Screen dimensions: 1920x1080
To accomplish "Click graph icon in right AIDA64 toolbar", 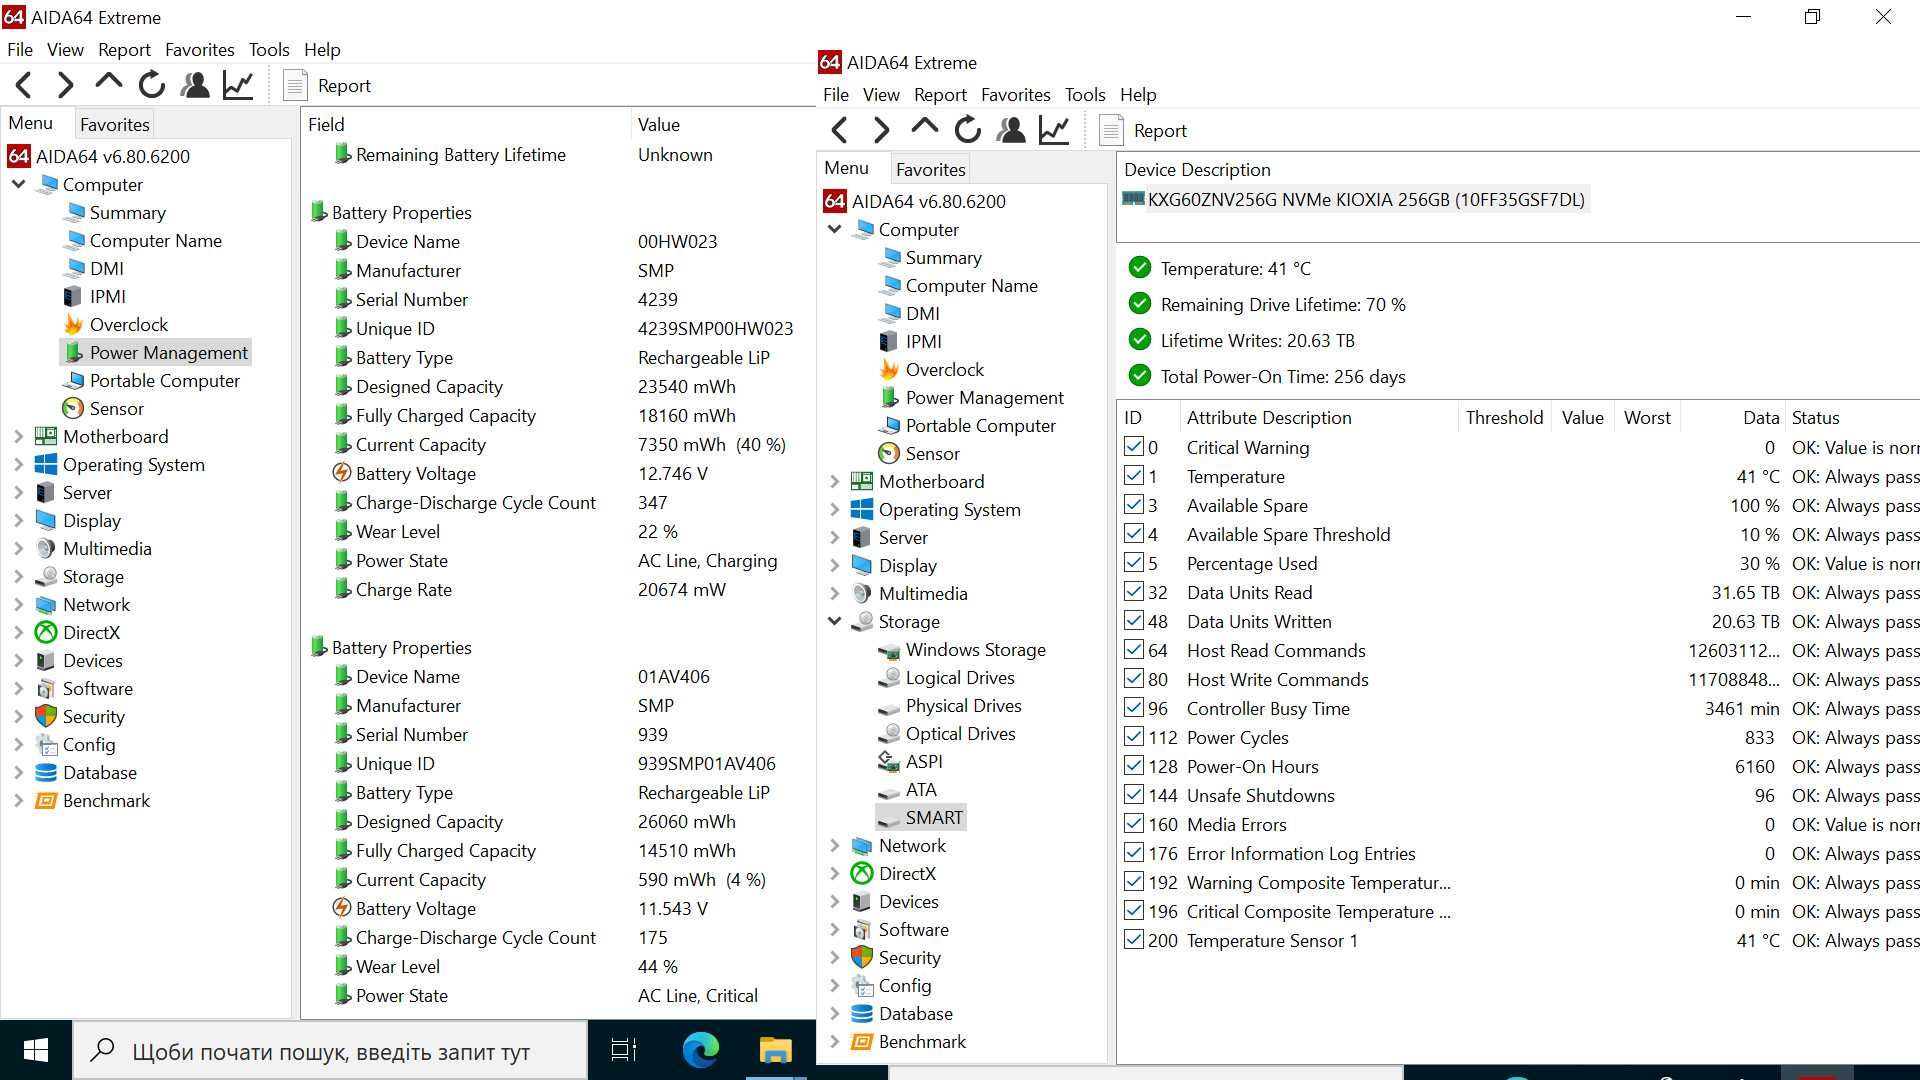I will point(1054,130).
